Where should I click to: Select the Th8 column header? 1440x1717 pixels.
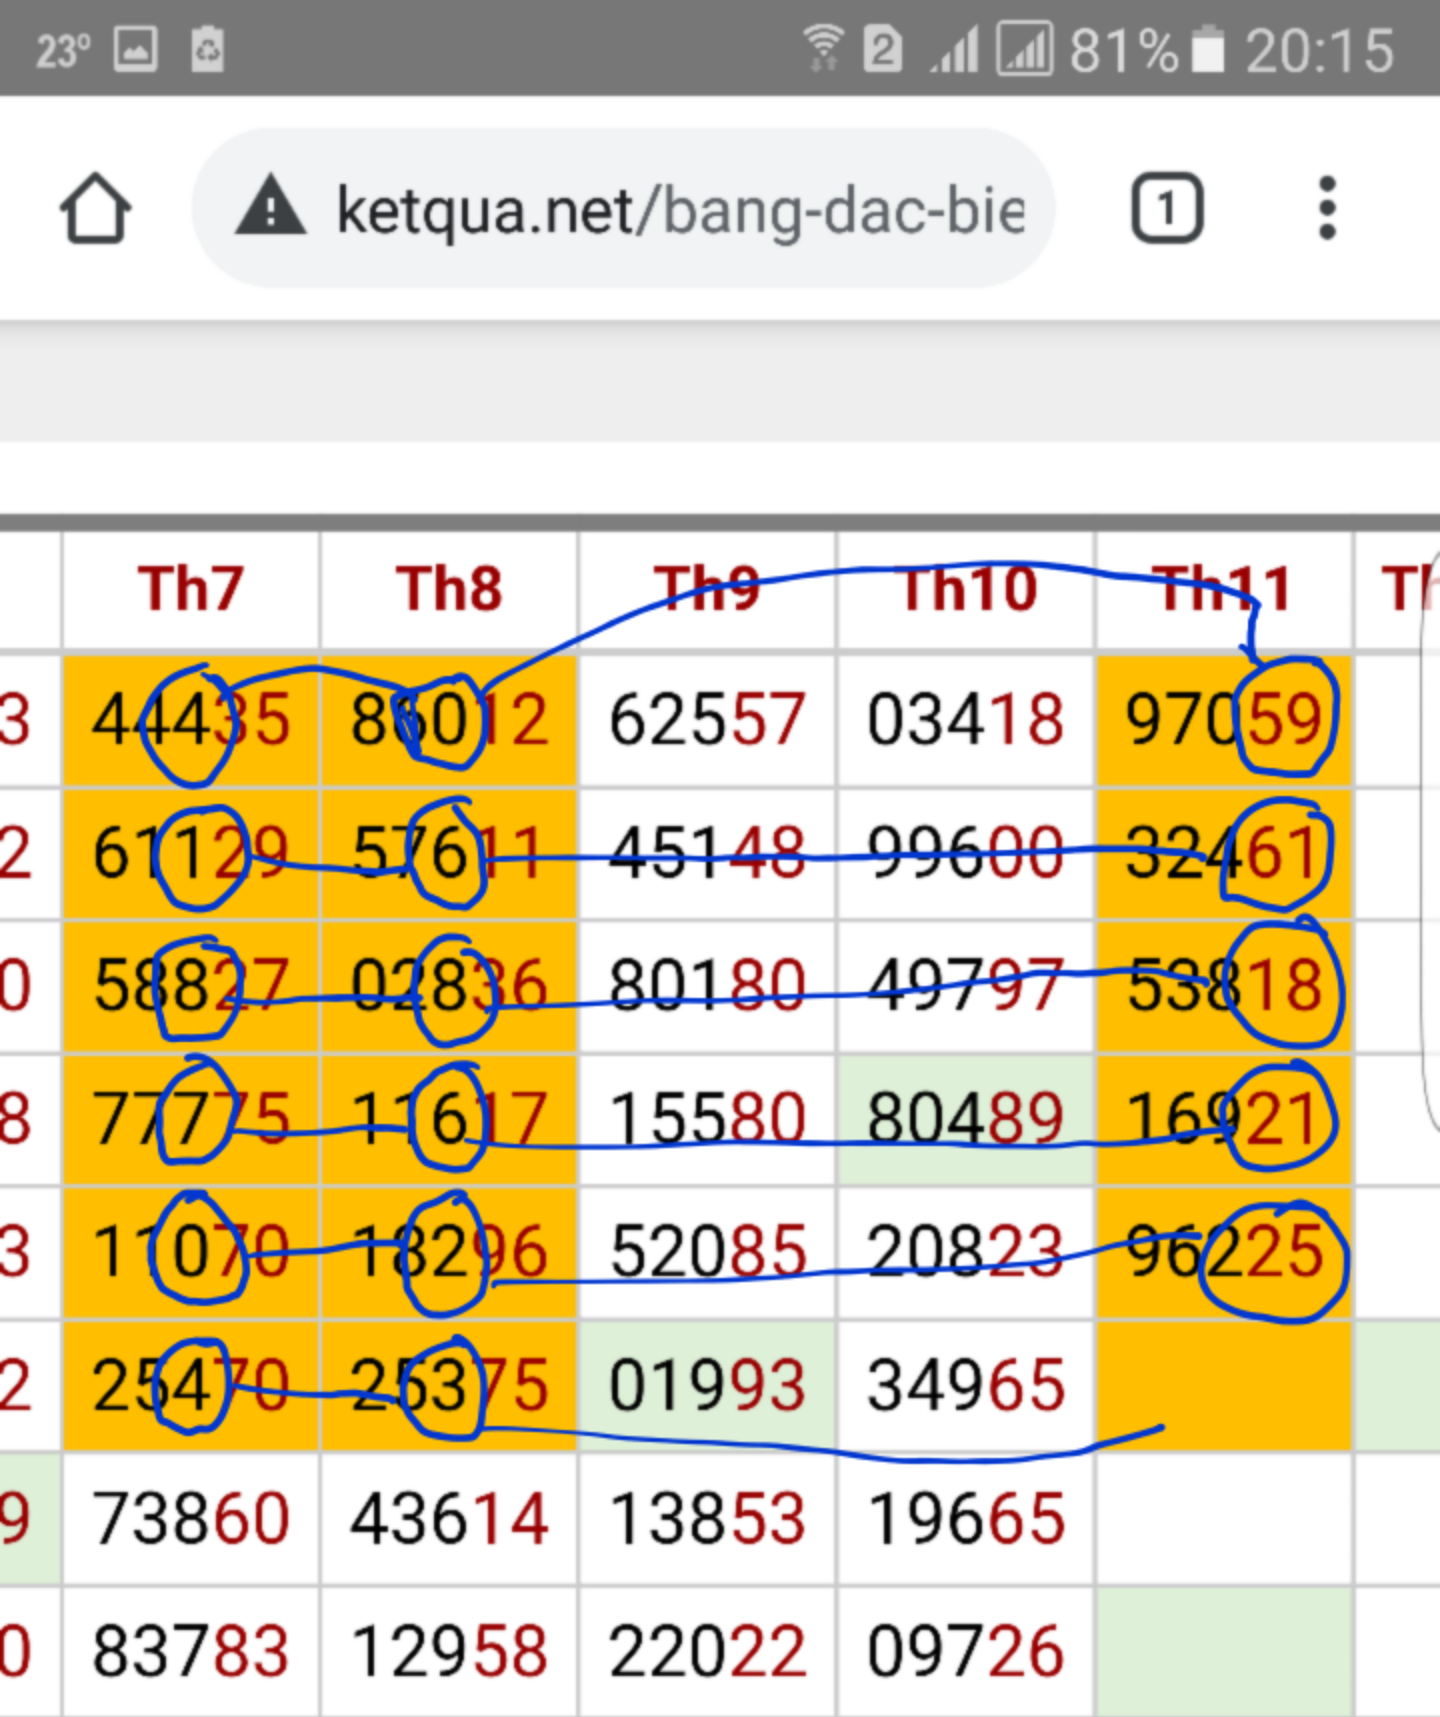448,589
